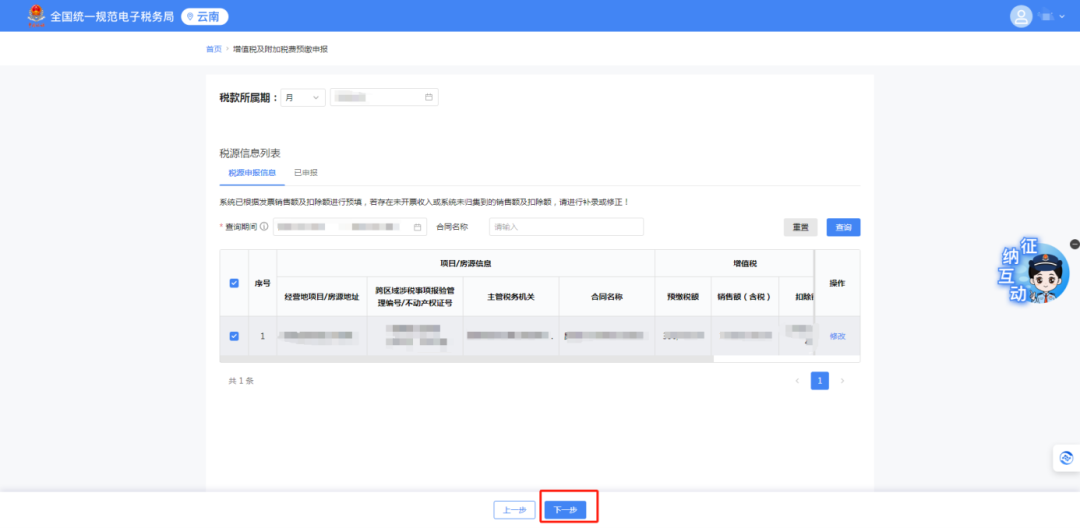Click the 查询 button
The height and width of the screenshot is (528, 1080).
[843, 227]
